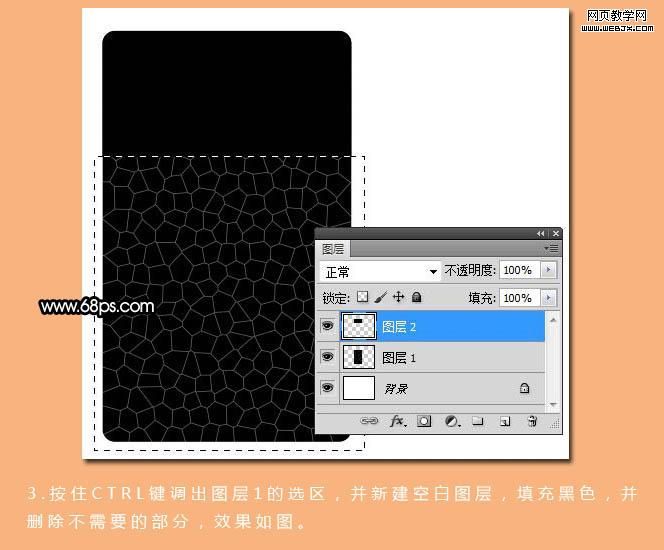Select the 图层 2 thumbnail
664x550 pixels.
[x=358, y=326]
